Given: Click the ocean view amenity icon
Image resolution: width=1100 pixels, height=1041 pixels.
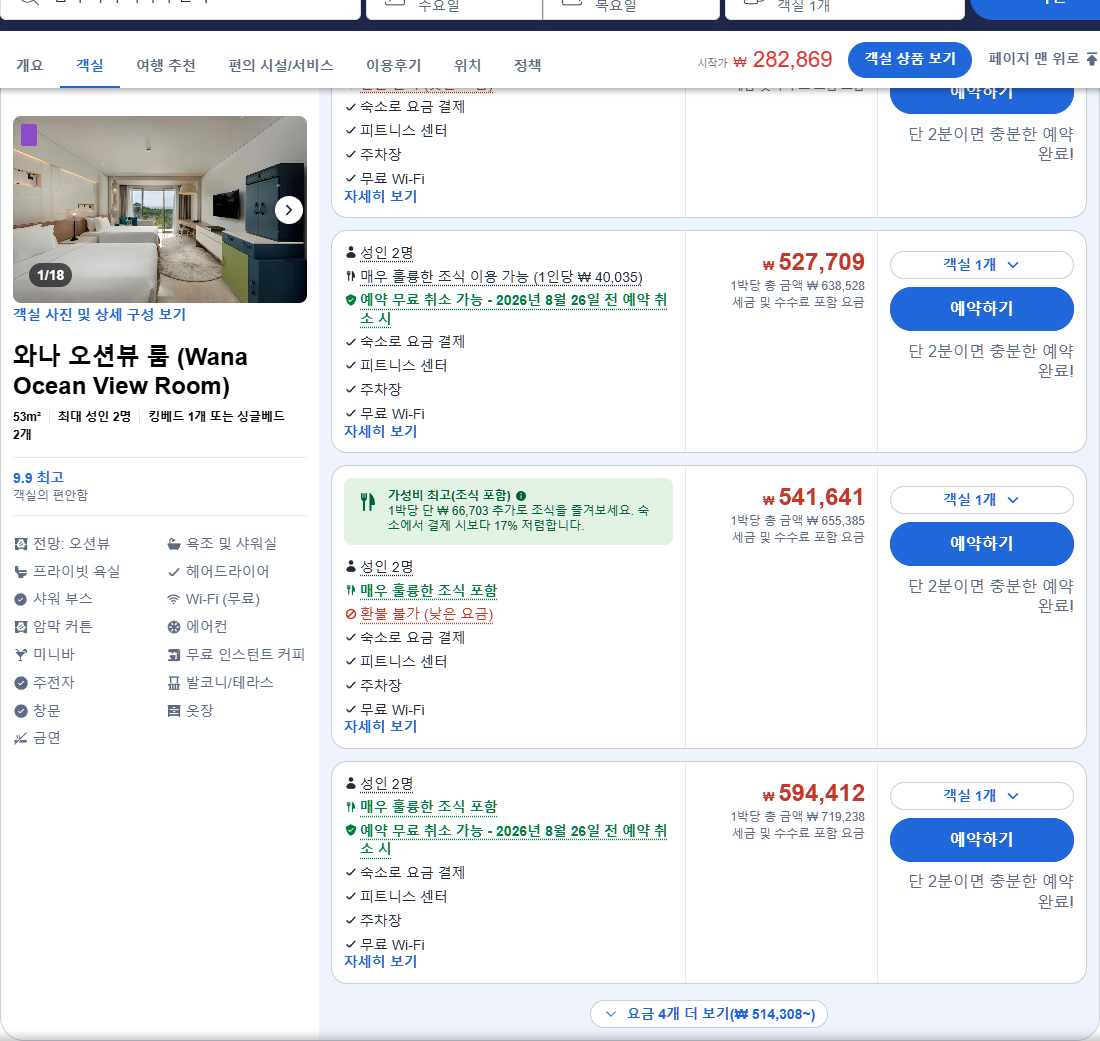Looking at the screenshot, I should (21, 544).
